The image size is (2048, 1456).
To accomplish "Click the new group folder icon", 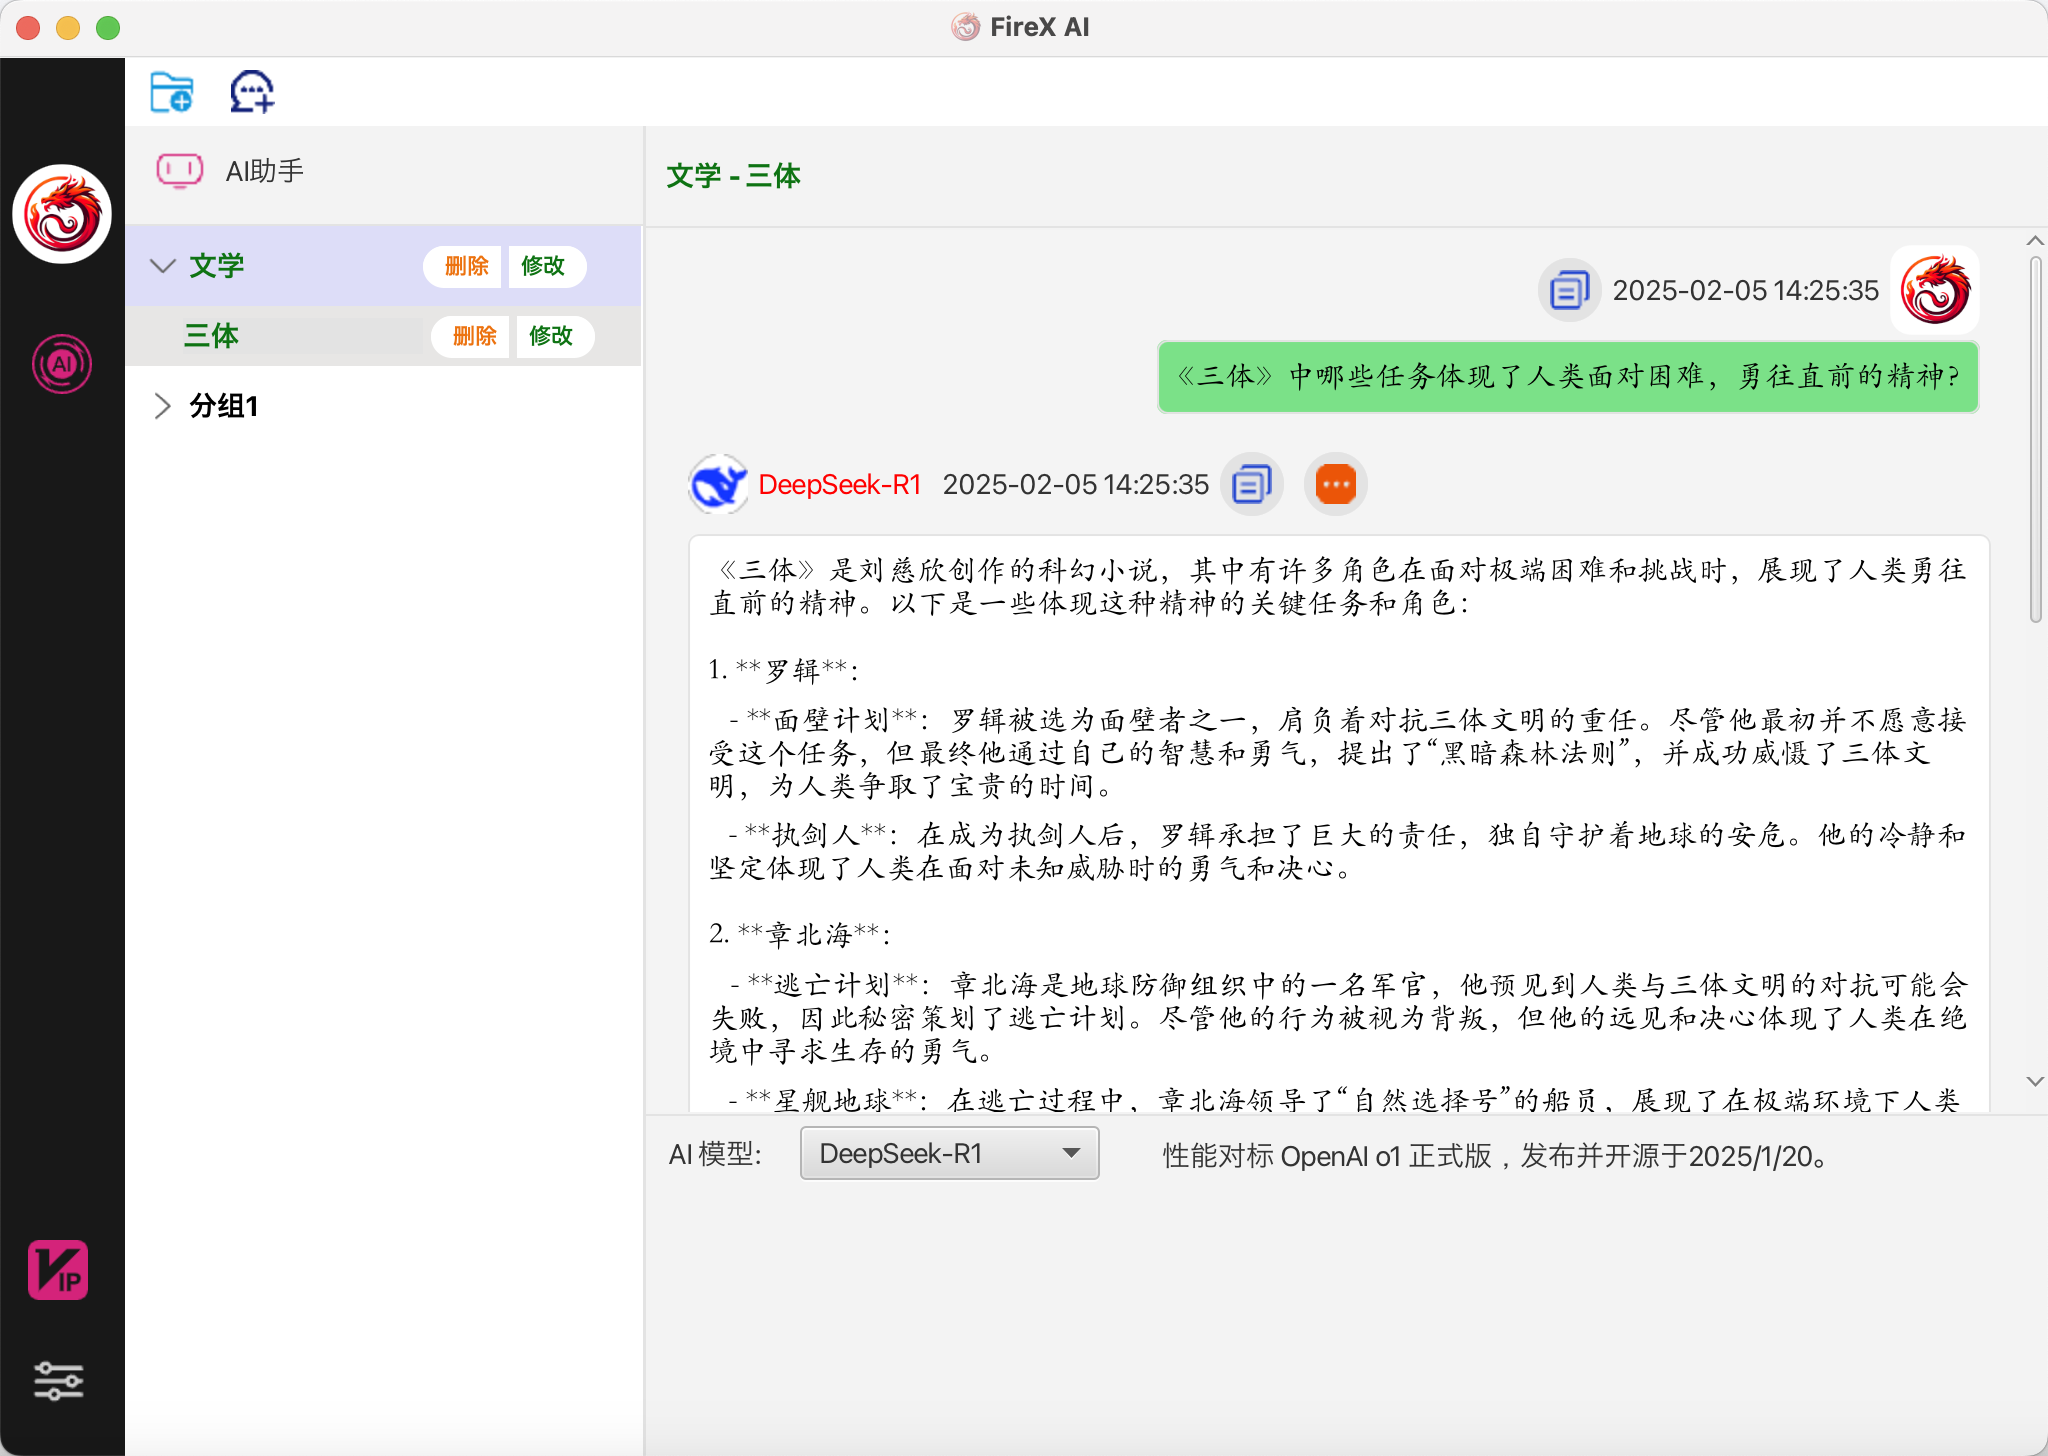I will pos(171,92).
